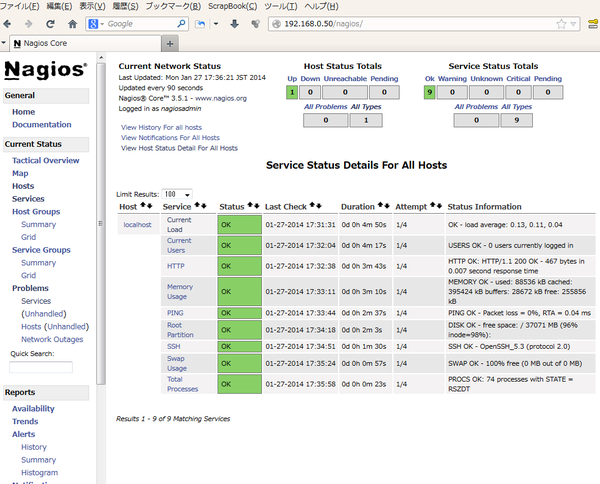Viewport: 600px width, 484px height.
Task: Click the Quick Search input field
Action: 41,367
